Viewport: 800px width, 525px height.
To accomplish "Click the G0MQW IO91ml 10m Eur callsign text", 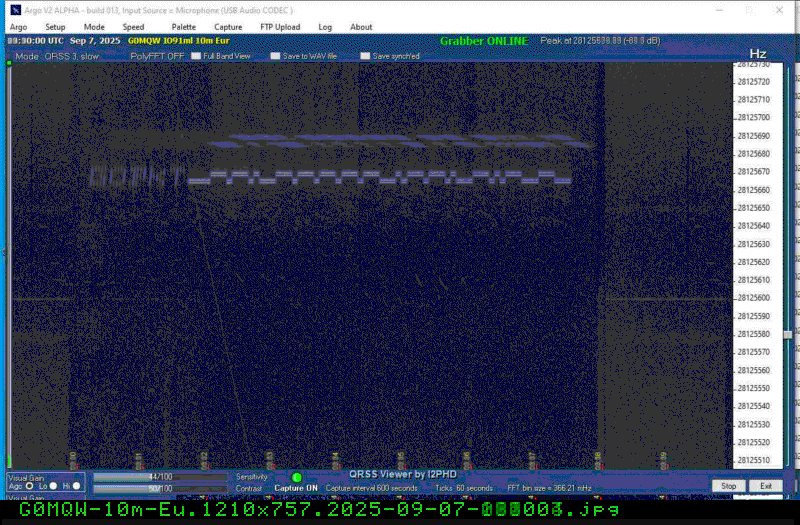I will (179, 41).
